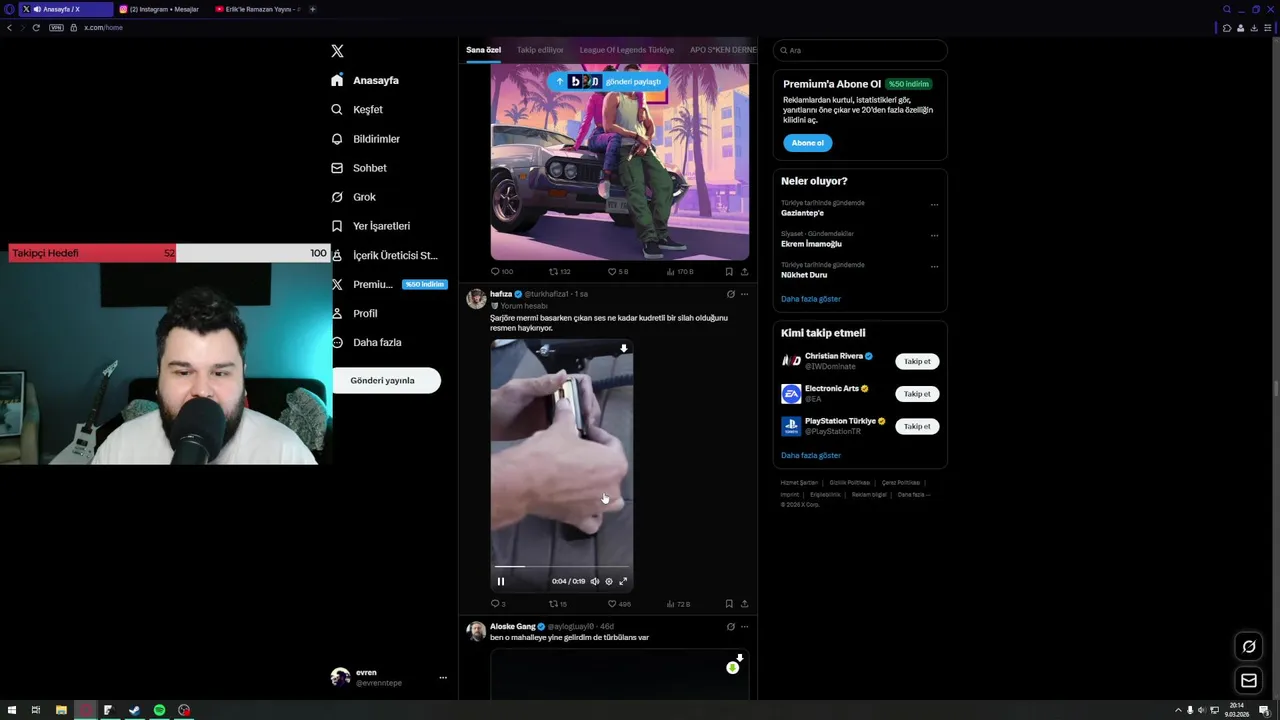This screenshot has width=1280, height=720.
Task: Click Daha fazla göster under Kimi takip etmeli
Action: click(x=811, y=455)
